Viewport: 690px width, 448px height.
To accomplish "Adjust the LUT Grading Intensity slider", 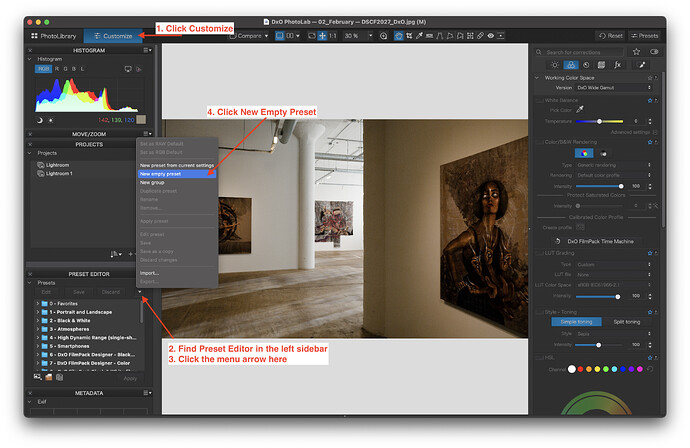I will click(598, 296).
